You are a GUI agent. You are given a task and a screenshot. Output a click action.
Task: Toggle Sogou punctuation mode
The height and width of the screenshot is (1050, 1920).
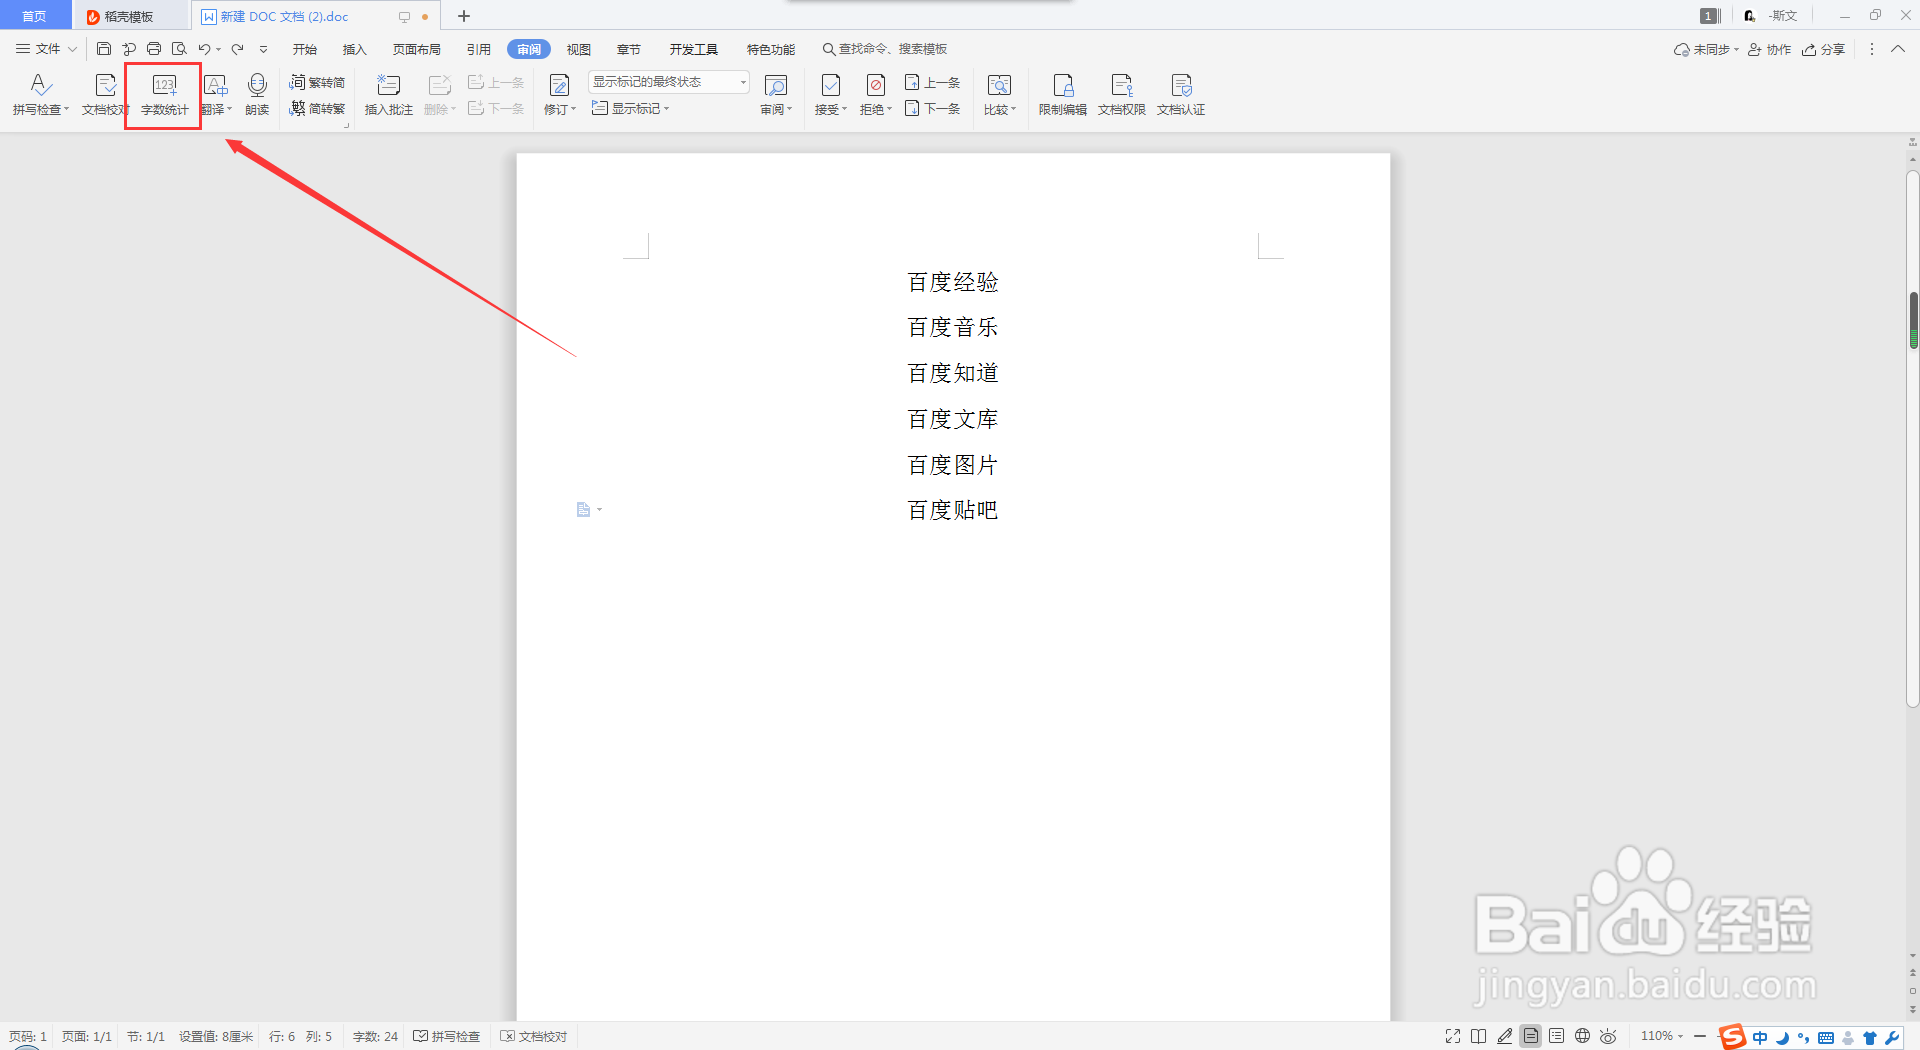1804,1037
